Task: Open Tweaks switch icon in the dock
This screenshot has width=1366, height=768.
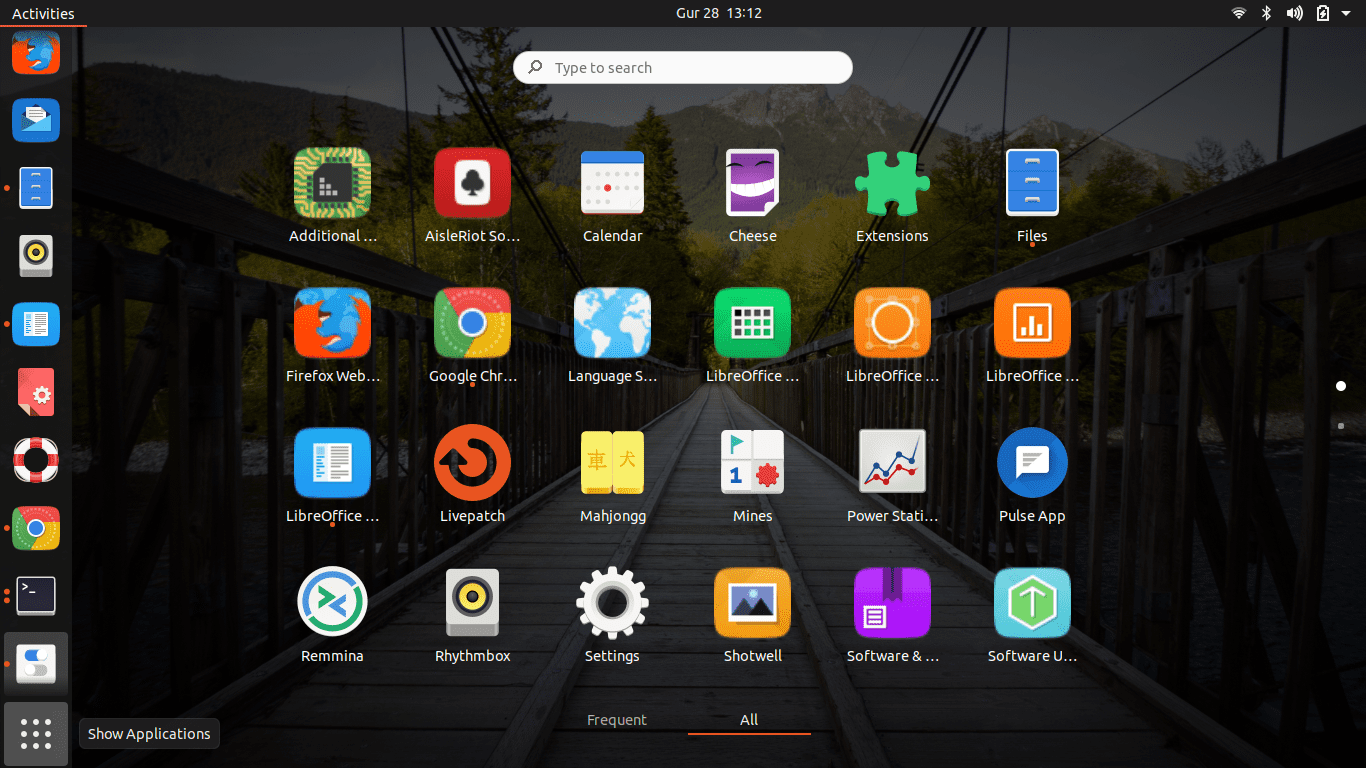Action: [x=36, y=664]
